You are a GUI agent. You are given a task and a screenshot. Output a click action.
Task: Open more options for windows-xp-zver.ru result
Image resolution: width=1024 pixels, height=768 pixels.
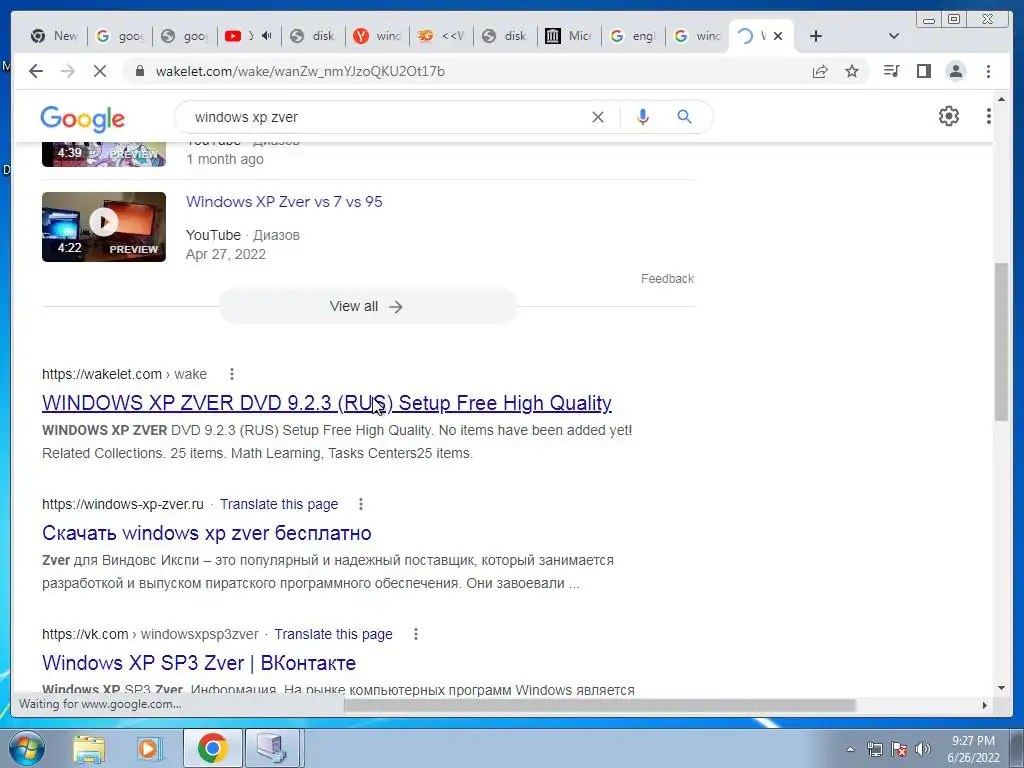(x=360, y=504)
